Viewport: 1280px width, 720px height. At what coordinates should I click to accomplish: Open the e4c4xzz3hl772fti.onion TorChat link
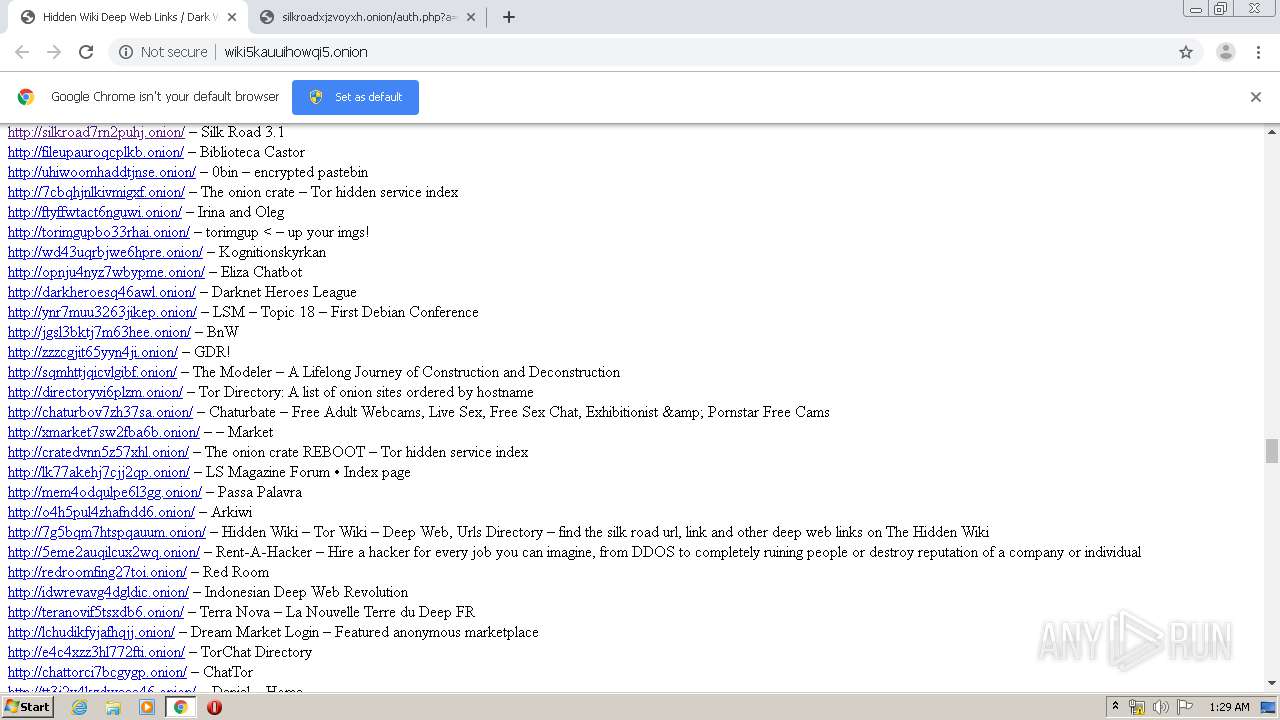[96, 652]
